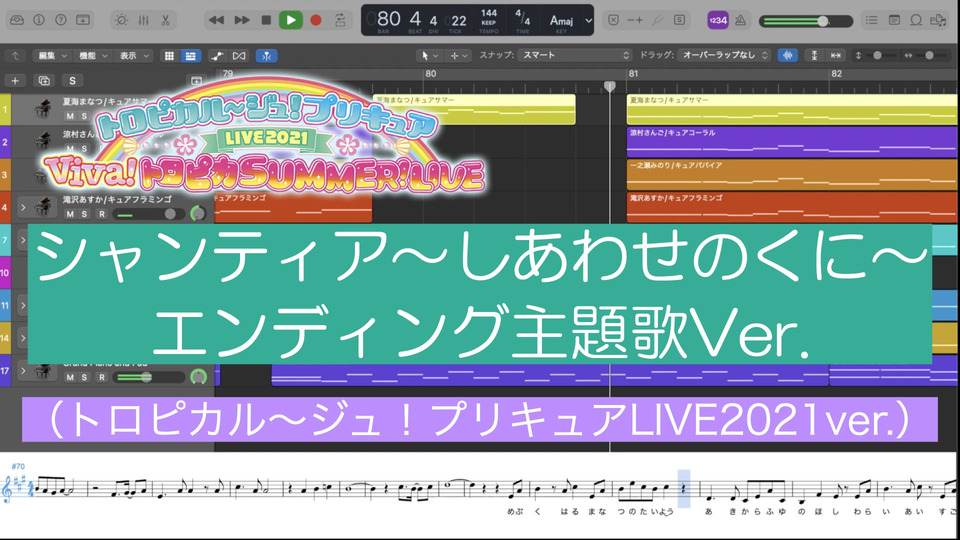The height and width of the screenshot is (540, 960).
Task: Solo track 17 Grand Piano
Action: (84, 377)
